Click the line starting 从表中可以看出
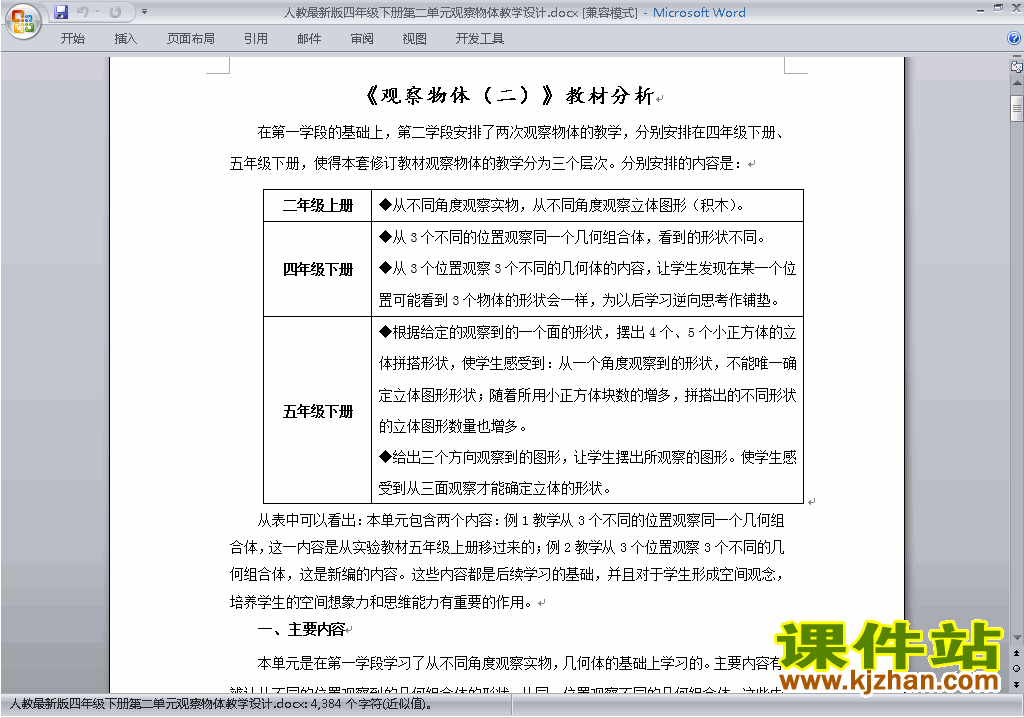This screenshot has width=1024, height=718. click(520, 520)
